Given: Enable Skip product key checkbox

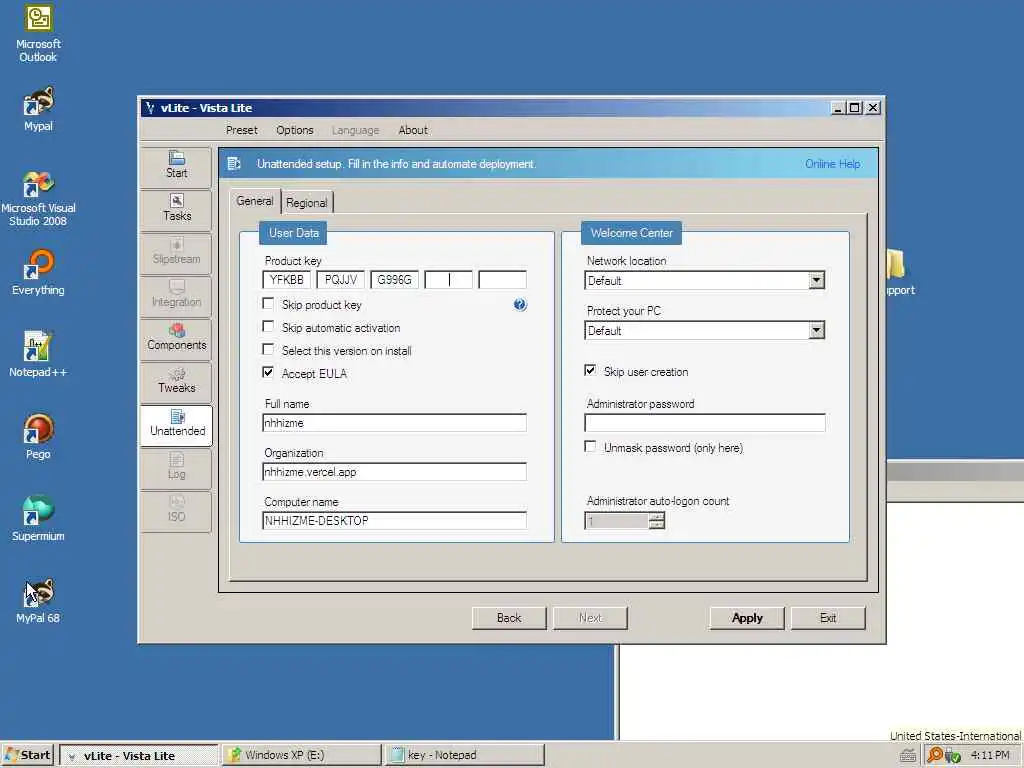Looking at the screenshot, I should coord(268,304).
